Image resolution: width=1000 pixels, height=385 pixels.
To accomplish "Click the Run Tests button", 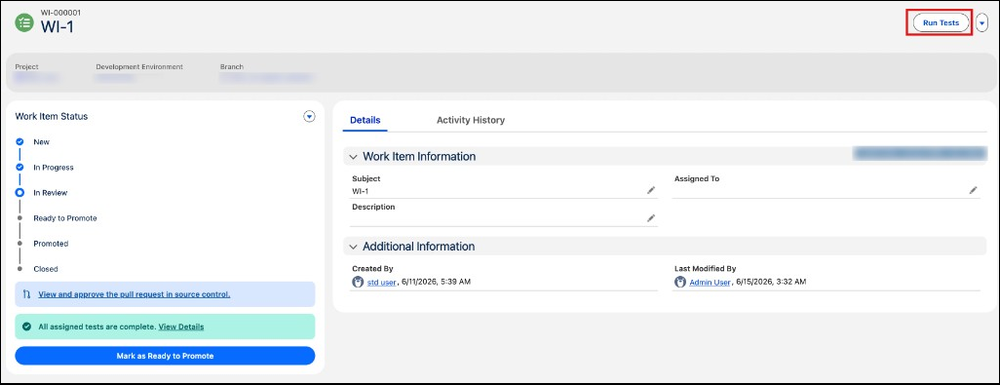I will tap(941, 23).
